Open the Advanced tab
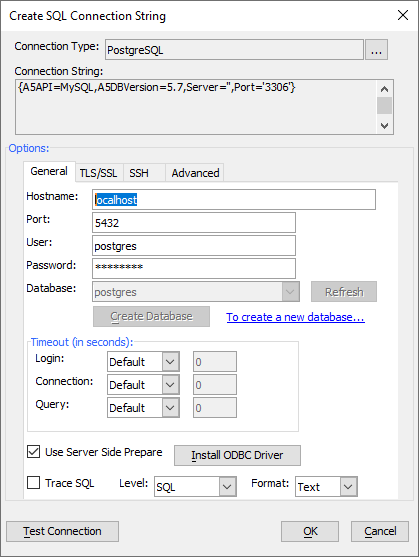419x557 pixels. [195, 173]
